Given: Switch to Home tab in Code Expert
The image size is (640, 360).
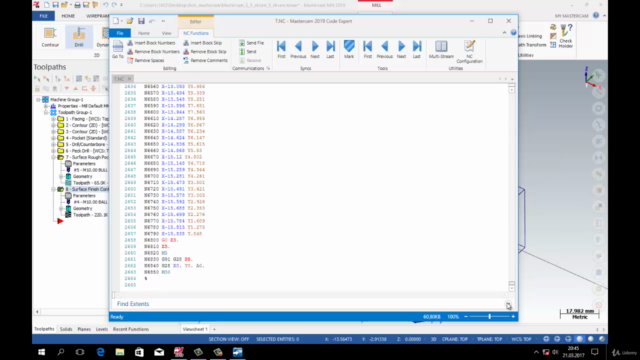Looking at the screenshot, I should tap(144, 33).
